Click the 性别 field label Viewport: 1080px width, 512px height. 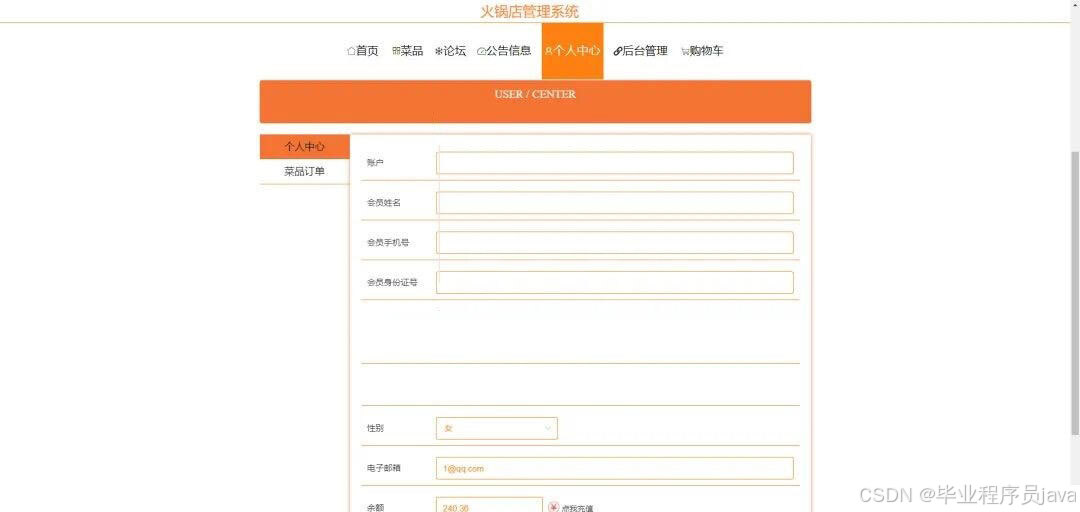(x=375, y=429)
